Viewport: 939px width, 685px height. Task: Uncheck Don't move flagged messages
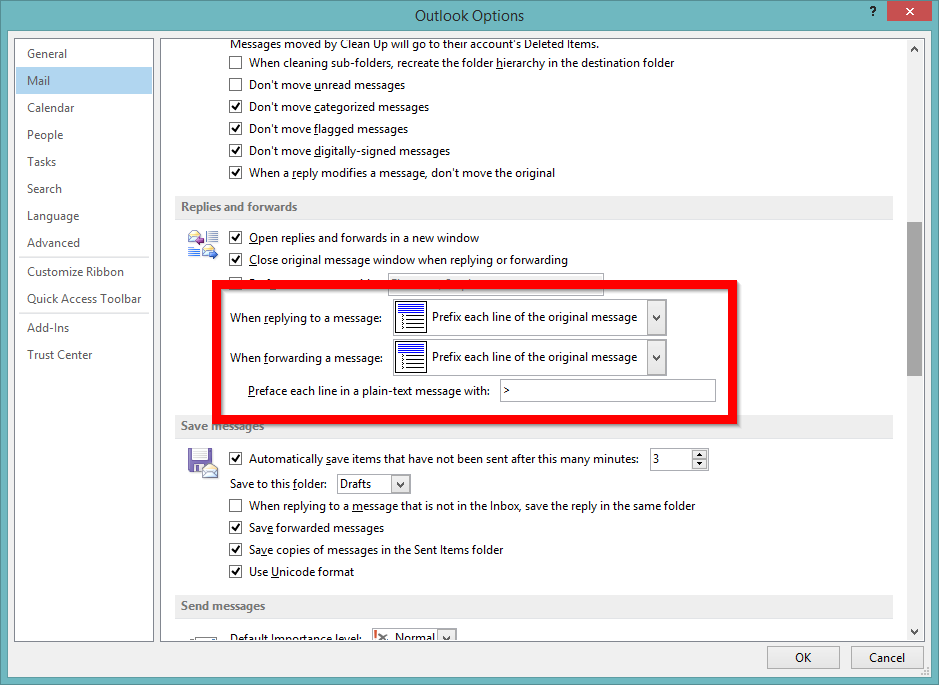[x=236, y=129]
